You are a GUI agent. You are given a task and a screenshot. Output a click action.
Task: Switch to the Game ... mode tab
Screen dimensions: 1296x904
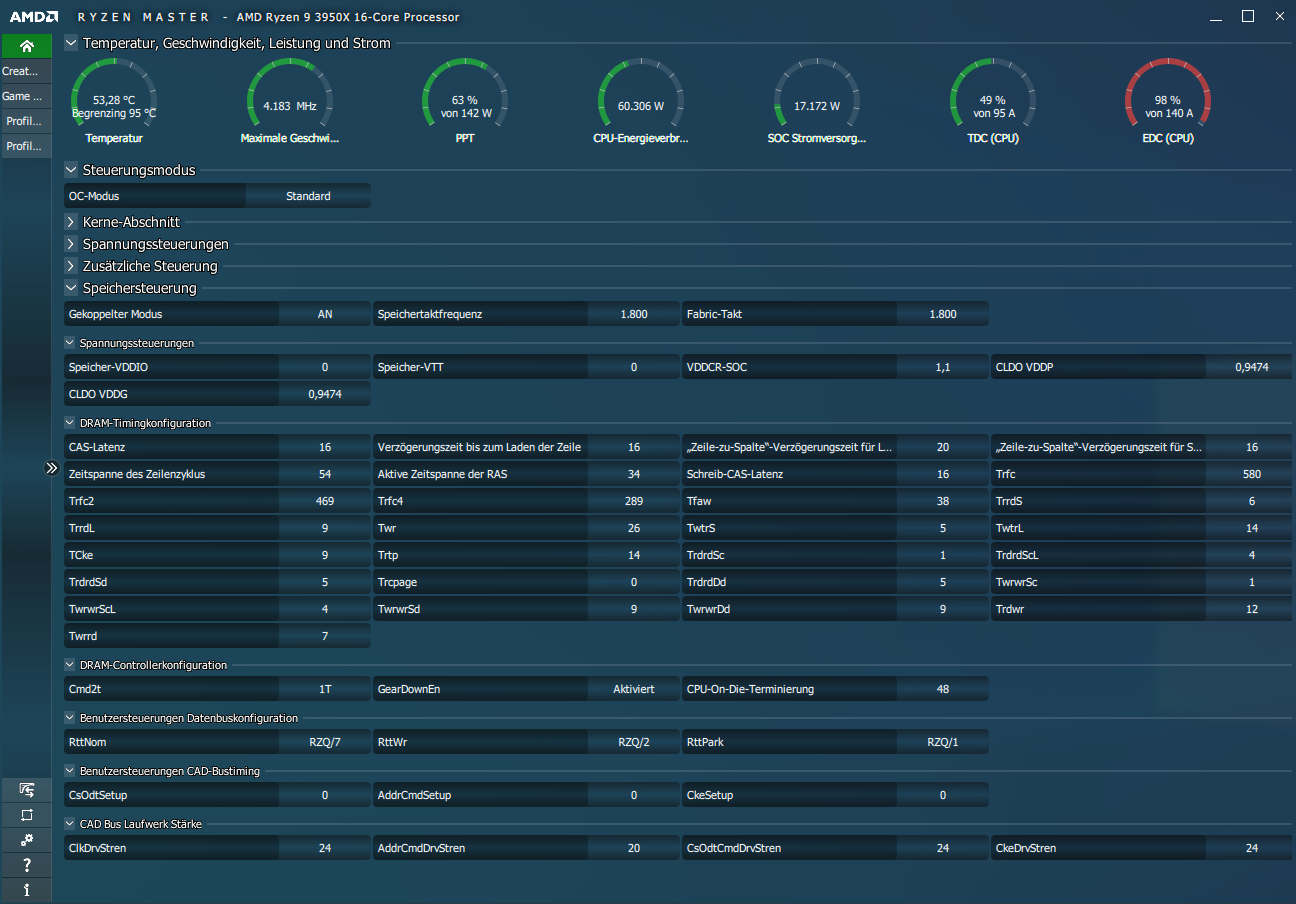click(x=26, y=96)
